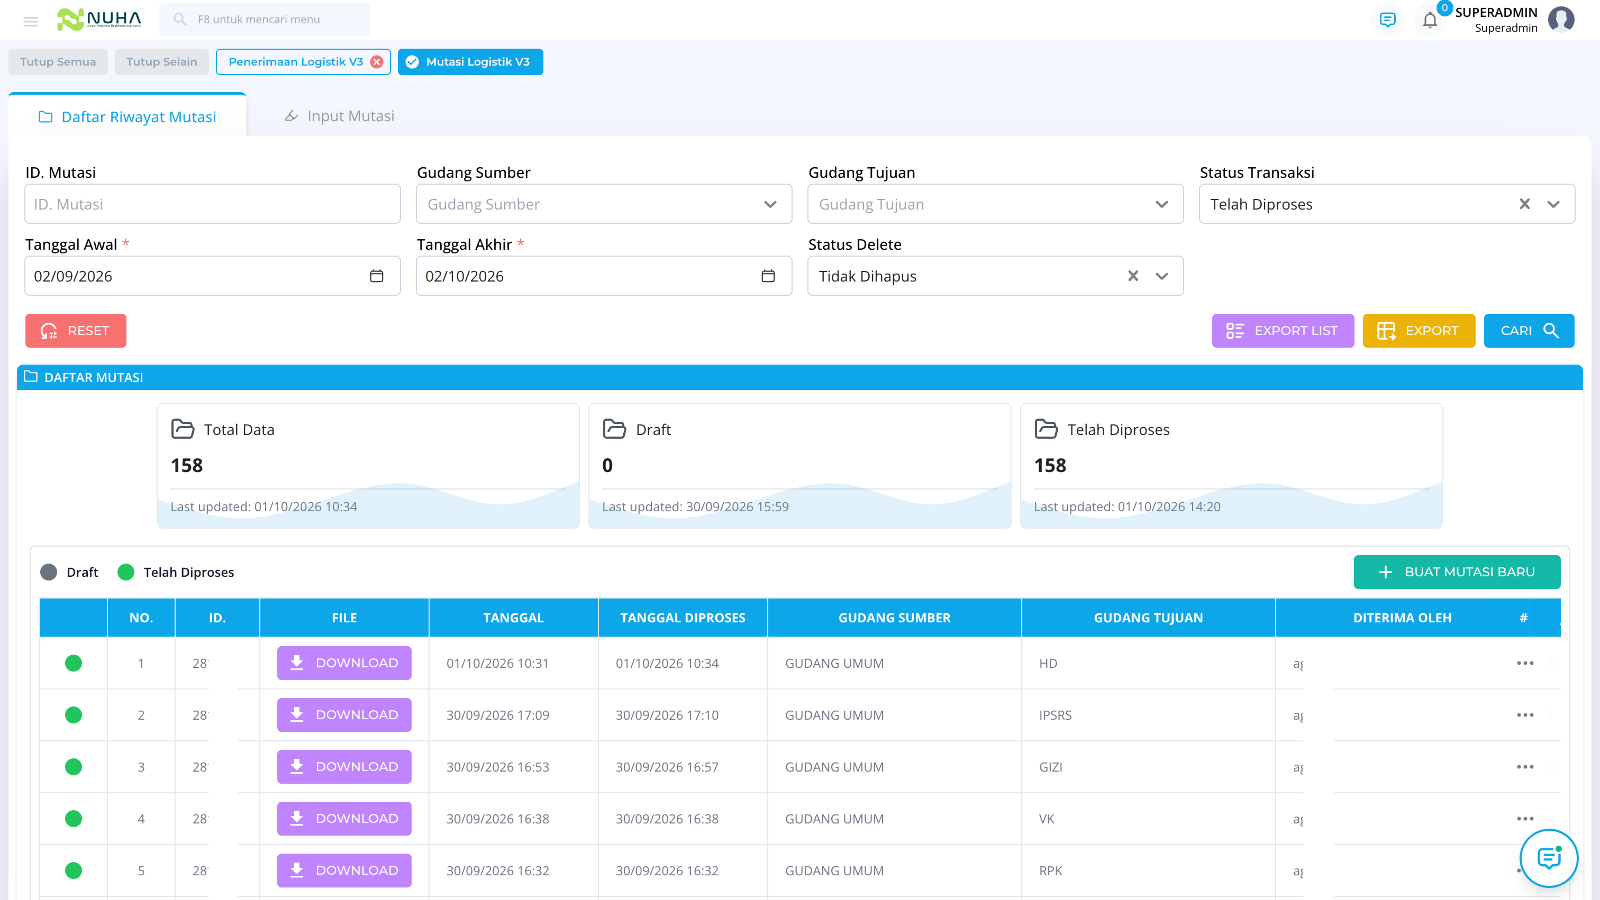The width and height of the screenshot is (1600, 900).
Task: Open the hamburger sidebar menu
Action: pyautogui.click(x=31, y=20)
